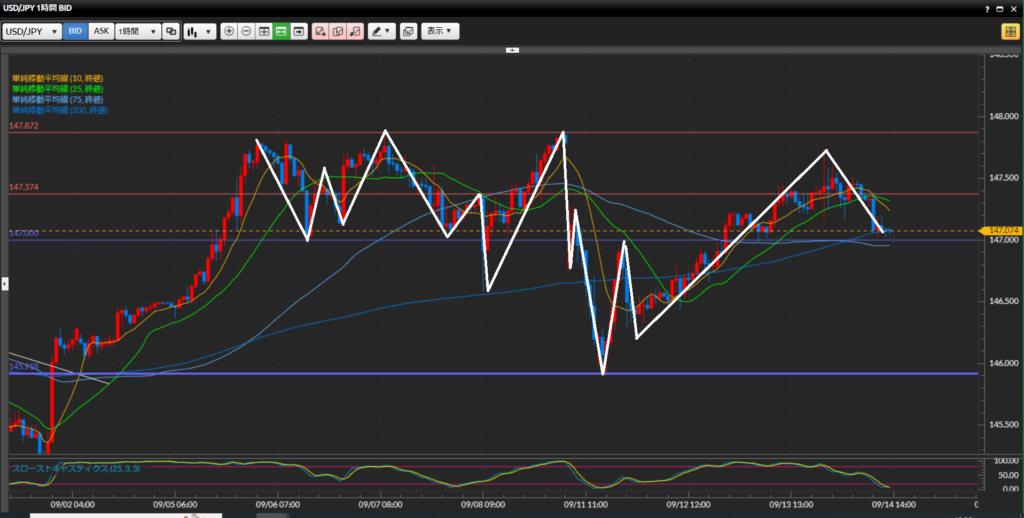Screen dimensions: 1024x518
Task: Click the delete drawing object pink icon
Action: (x=354, y=31)
